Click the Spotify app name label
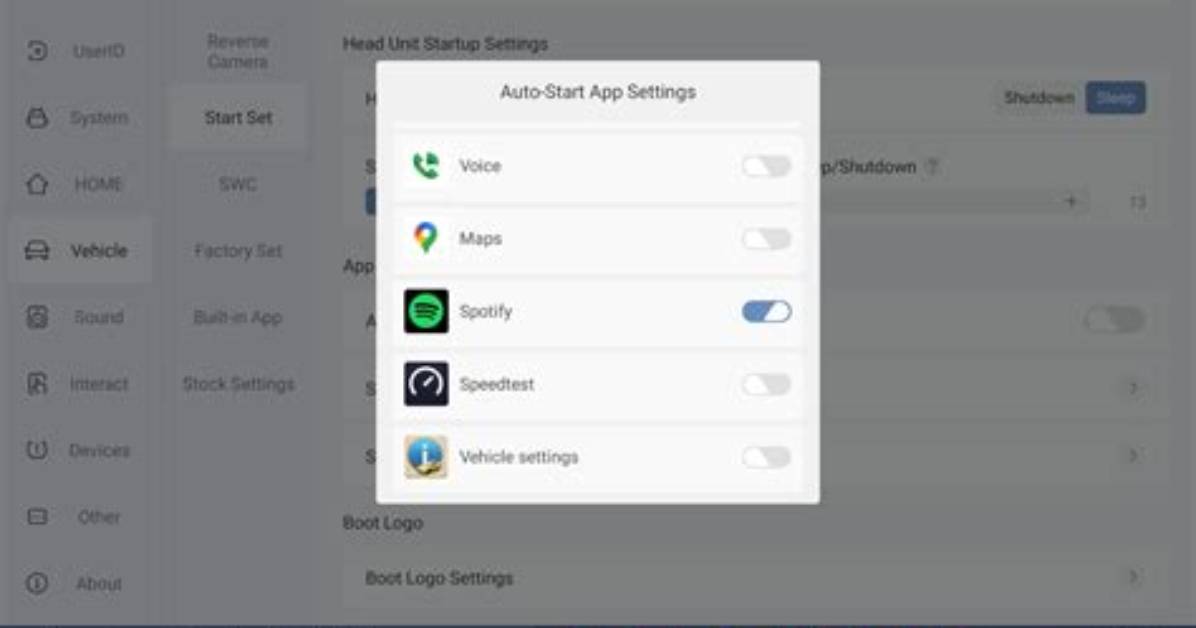Viewport: 1196px width, 628px height. coord(485,311)
